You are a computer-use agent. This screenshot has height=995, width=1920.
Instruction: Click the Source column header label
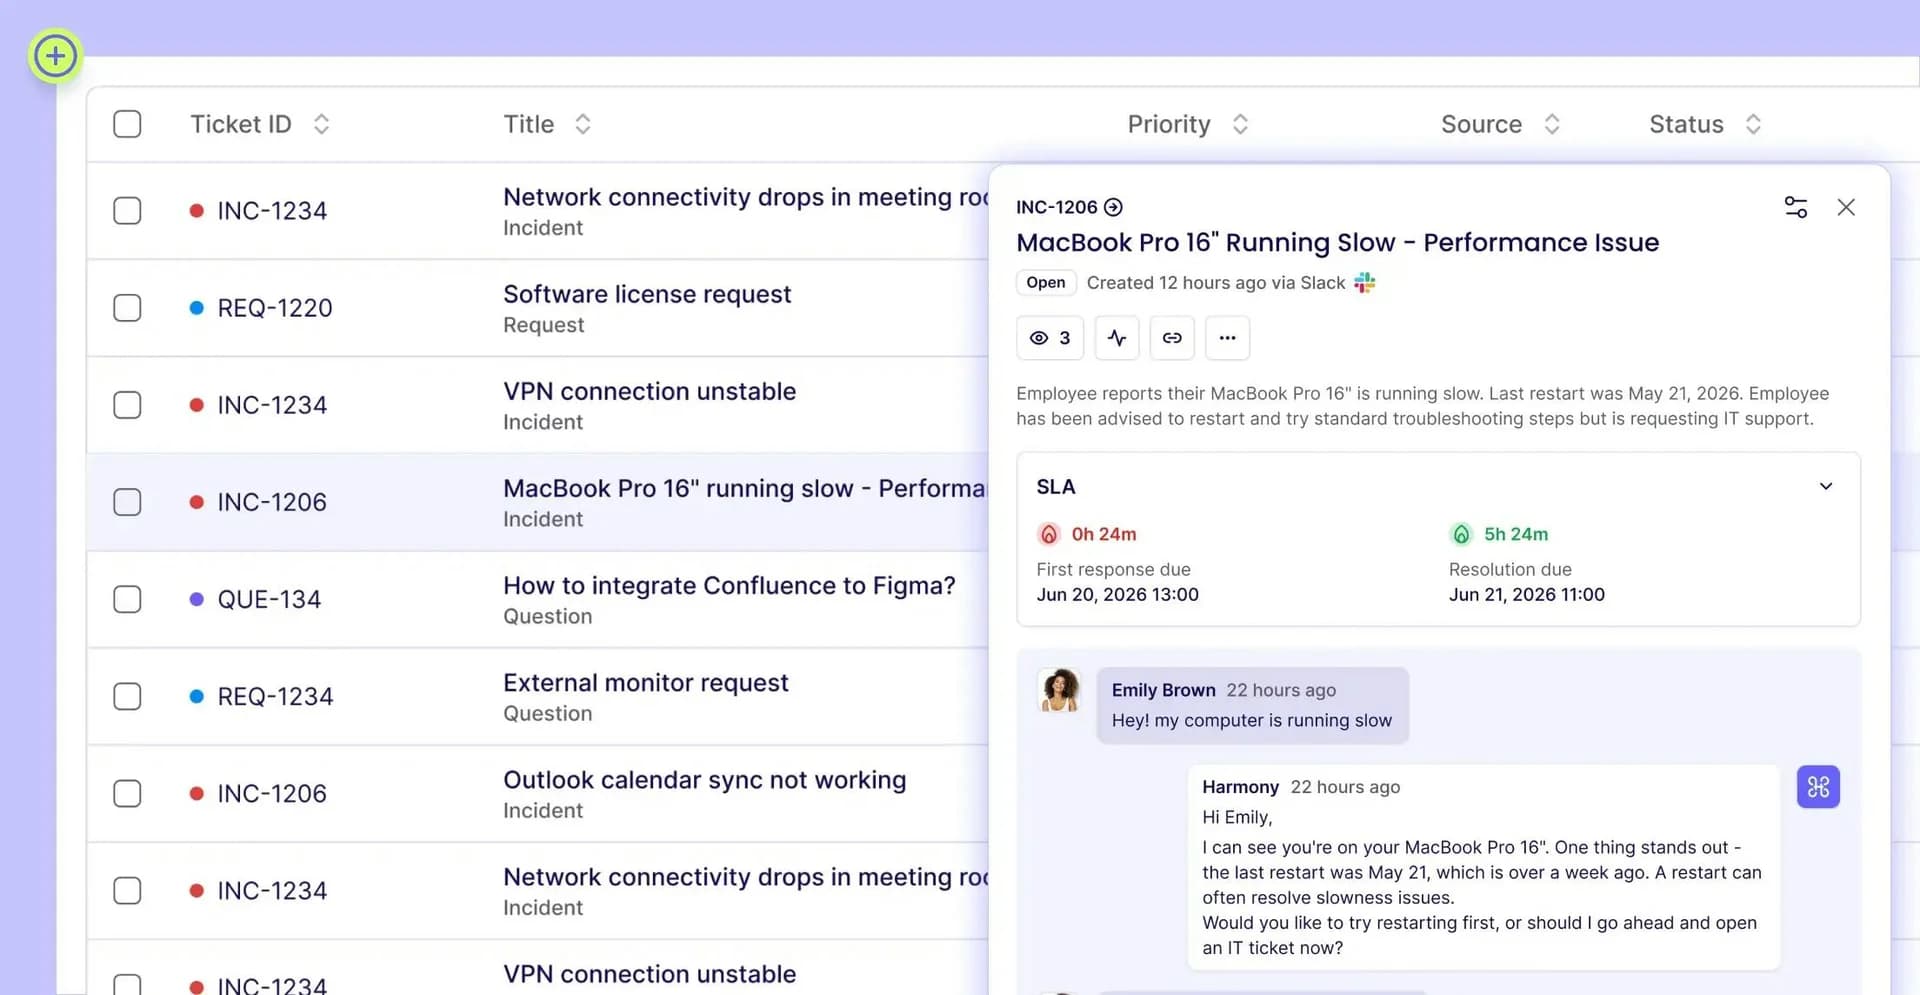pos(1481,124)
